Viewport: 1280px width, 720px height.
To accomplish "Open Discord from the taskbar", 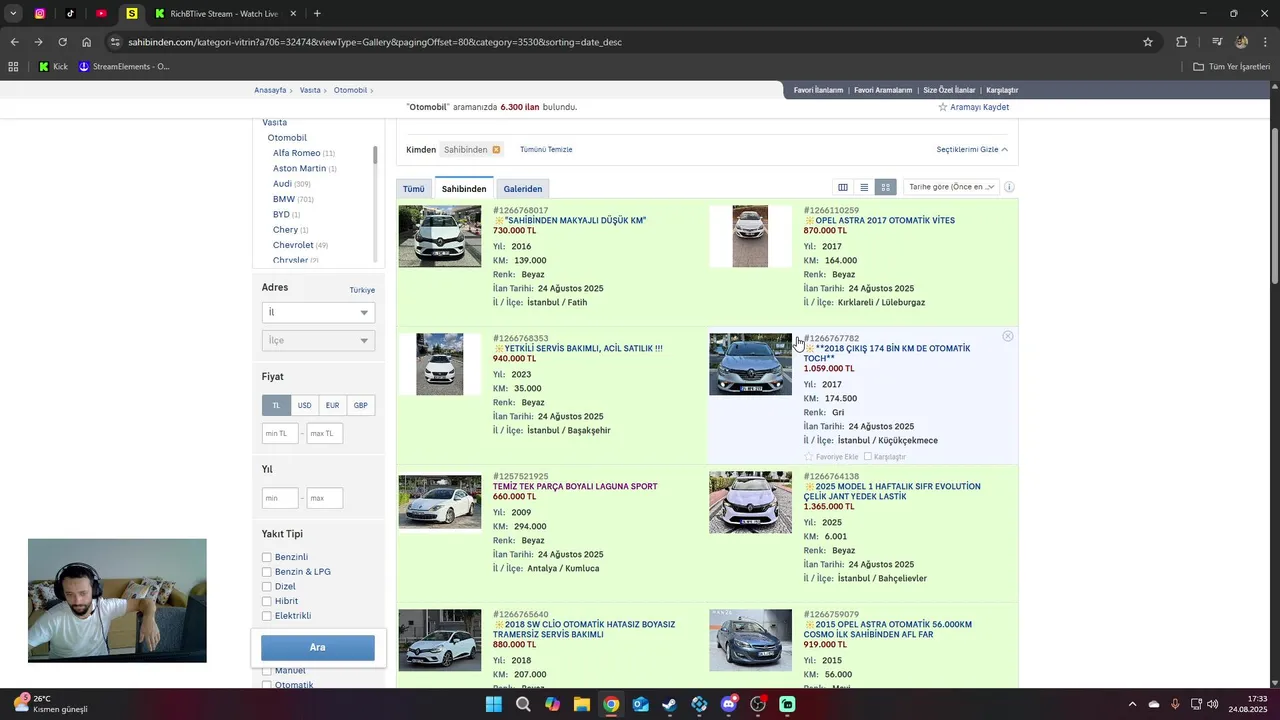I will coord(729,704).
